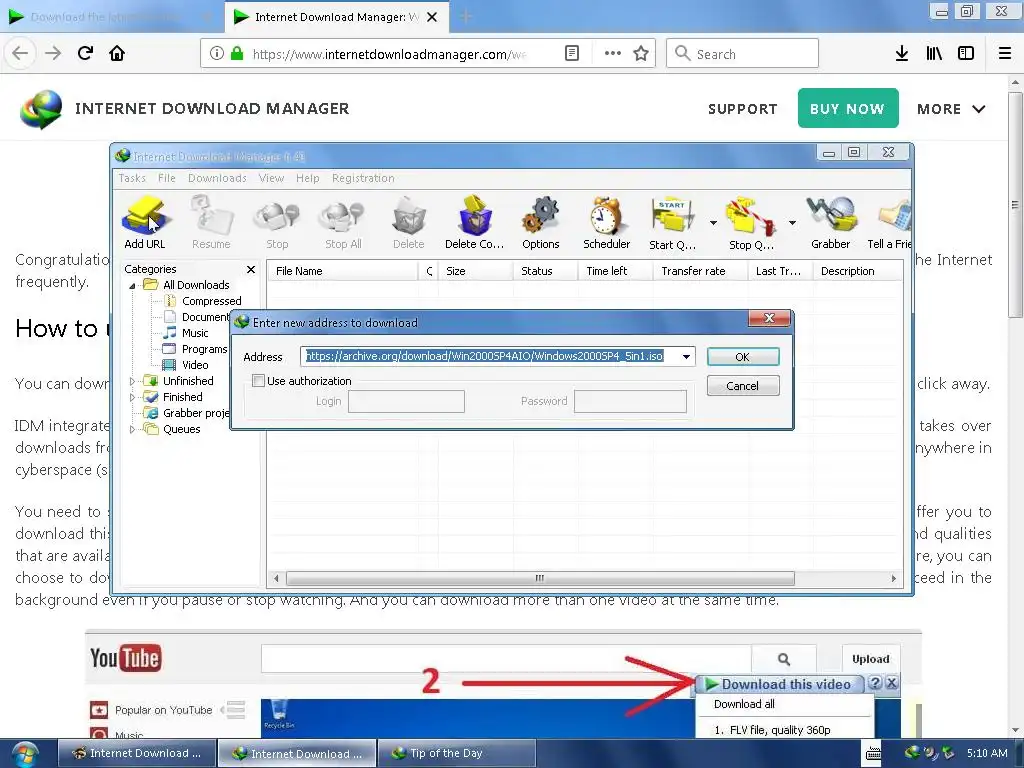Toggle the Firefox sidebar icon
Screen dimensions: 1024x768
pyautogui.click(x=966, y=53)
